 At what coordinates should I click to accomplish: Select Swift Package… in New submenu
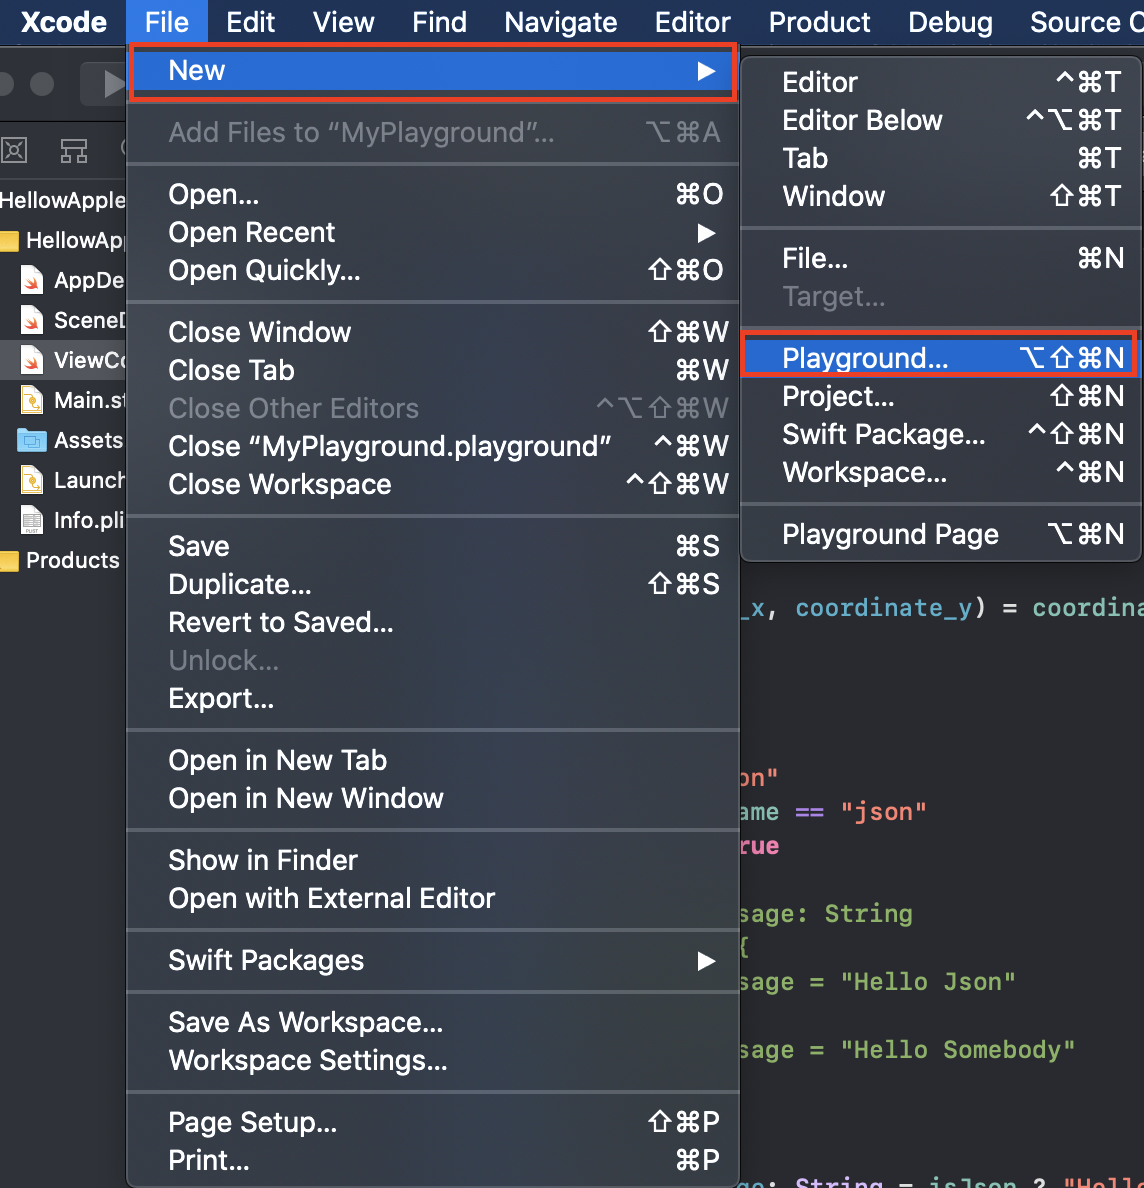click(940, 434)
